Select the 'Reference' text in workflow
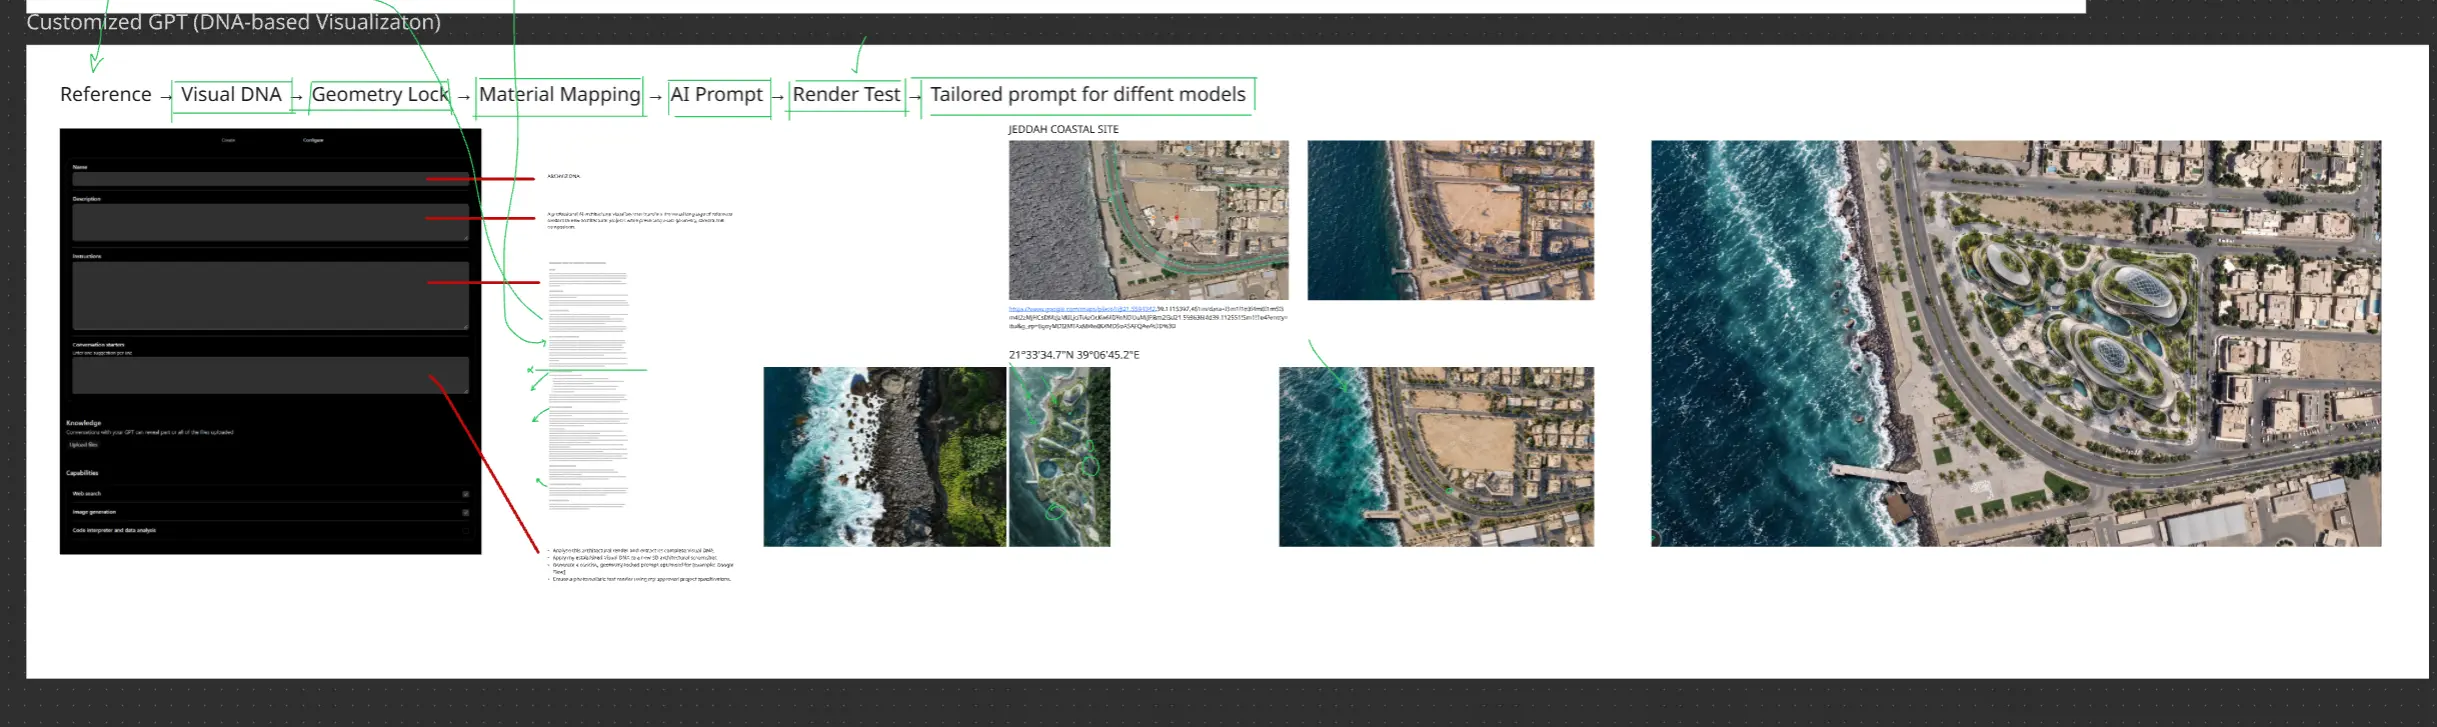 click(106, 94)
